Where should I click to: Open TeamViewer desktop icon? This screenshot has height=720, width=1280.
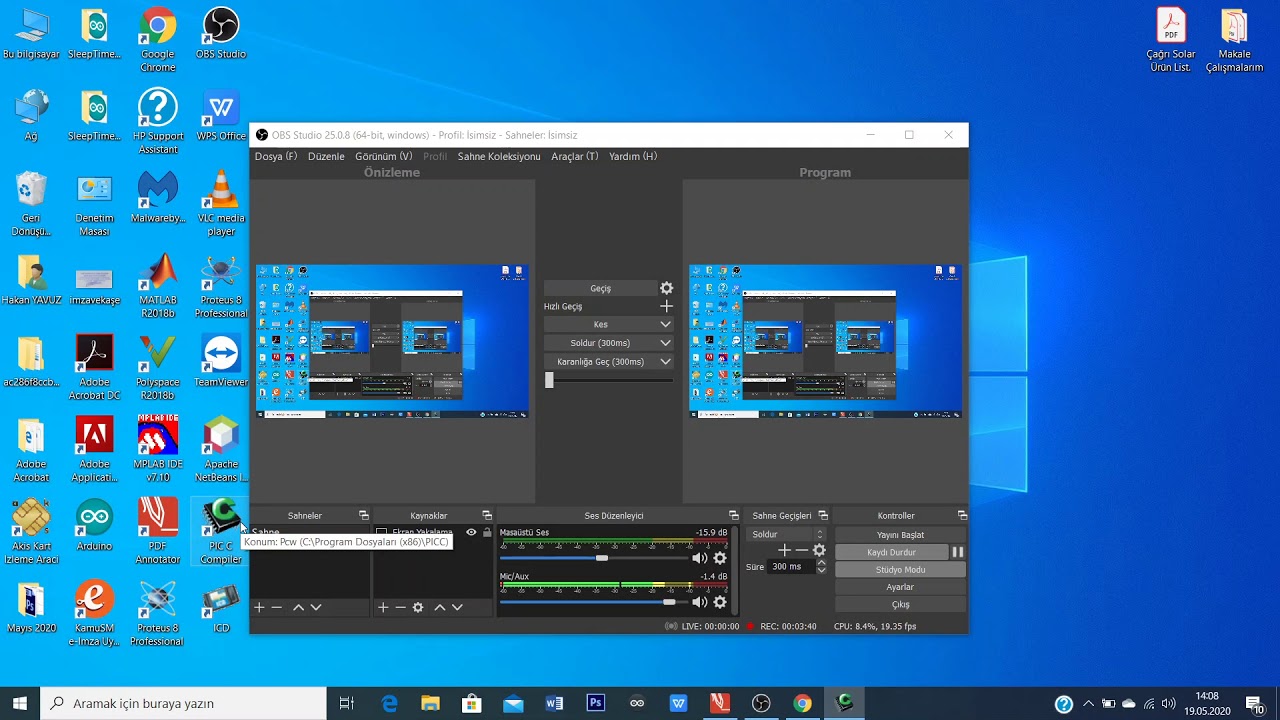click(221, 361)
